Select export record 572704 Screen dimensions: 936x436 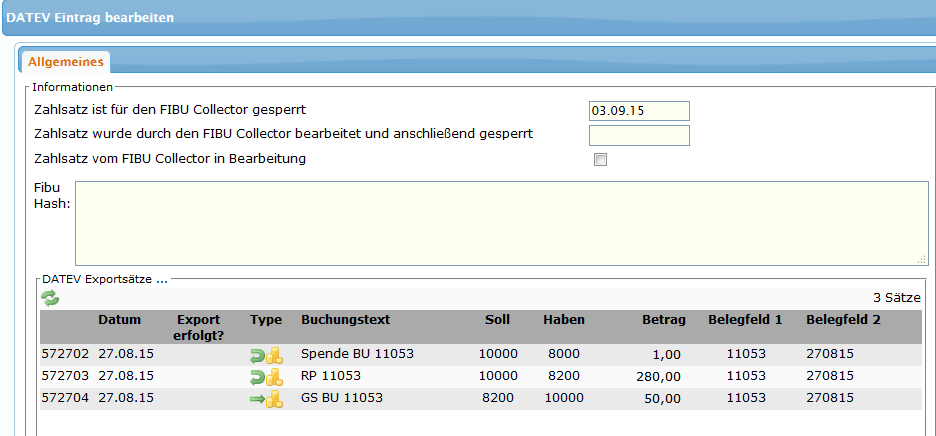click(x=65, y=399)
